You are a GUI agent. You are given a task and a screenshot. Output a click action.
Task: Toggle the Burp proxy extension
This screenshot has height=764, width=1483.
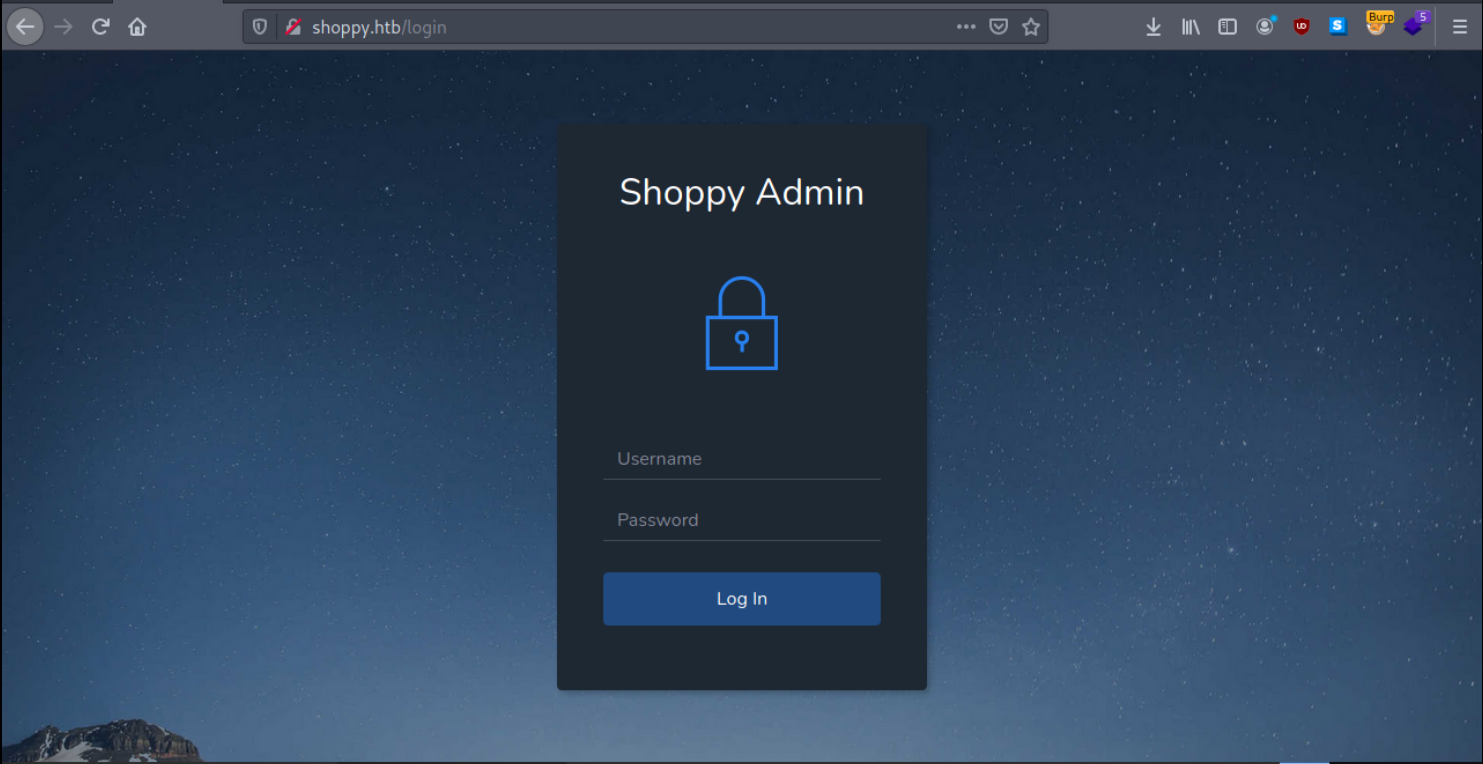coord(1377,25)
